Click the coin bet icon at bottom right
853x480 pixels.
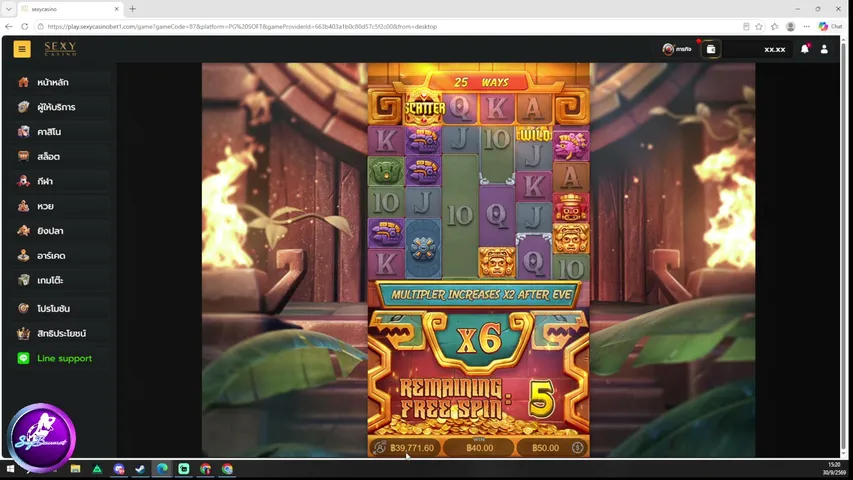click(578, 447)
